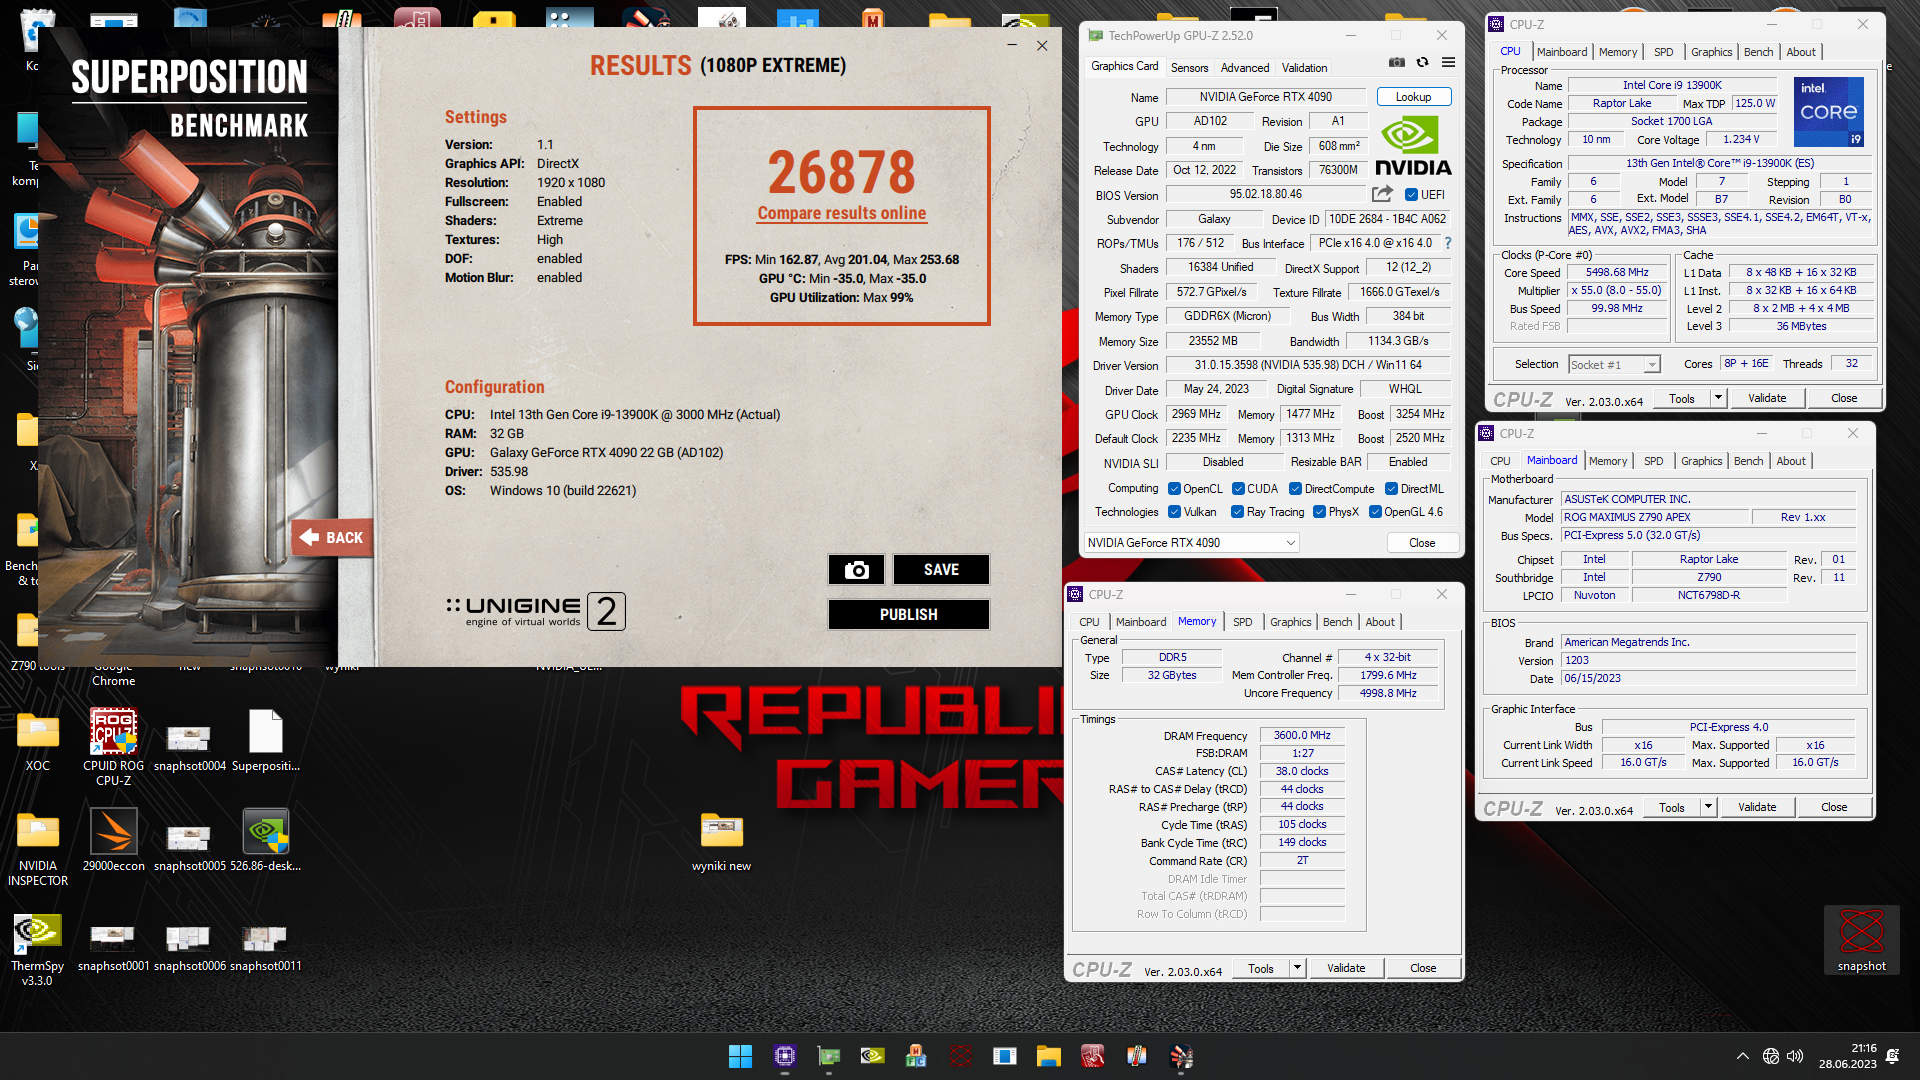This screenshot has width=1920, height=1080.
Task: Switch to the Advanced tab in GPU-Z
Action: coord(1245,68)
